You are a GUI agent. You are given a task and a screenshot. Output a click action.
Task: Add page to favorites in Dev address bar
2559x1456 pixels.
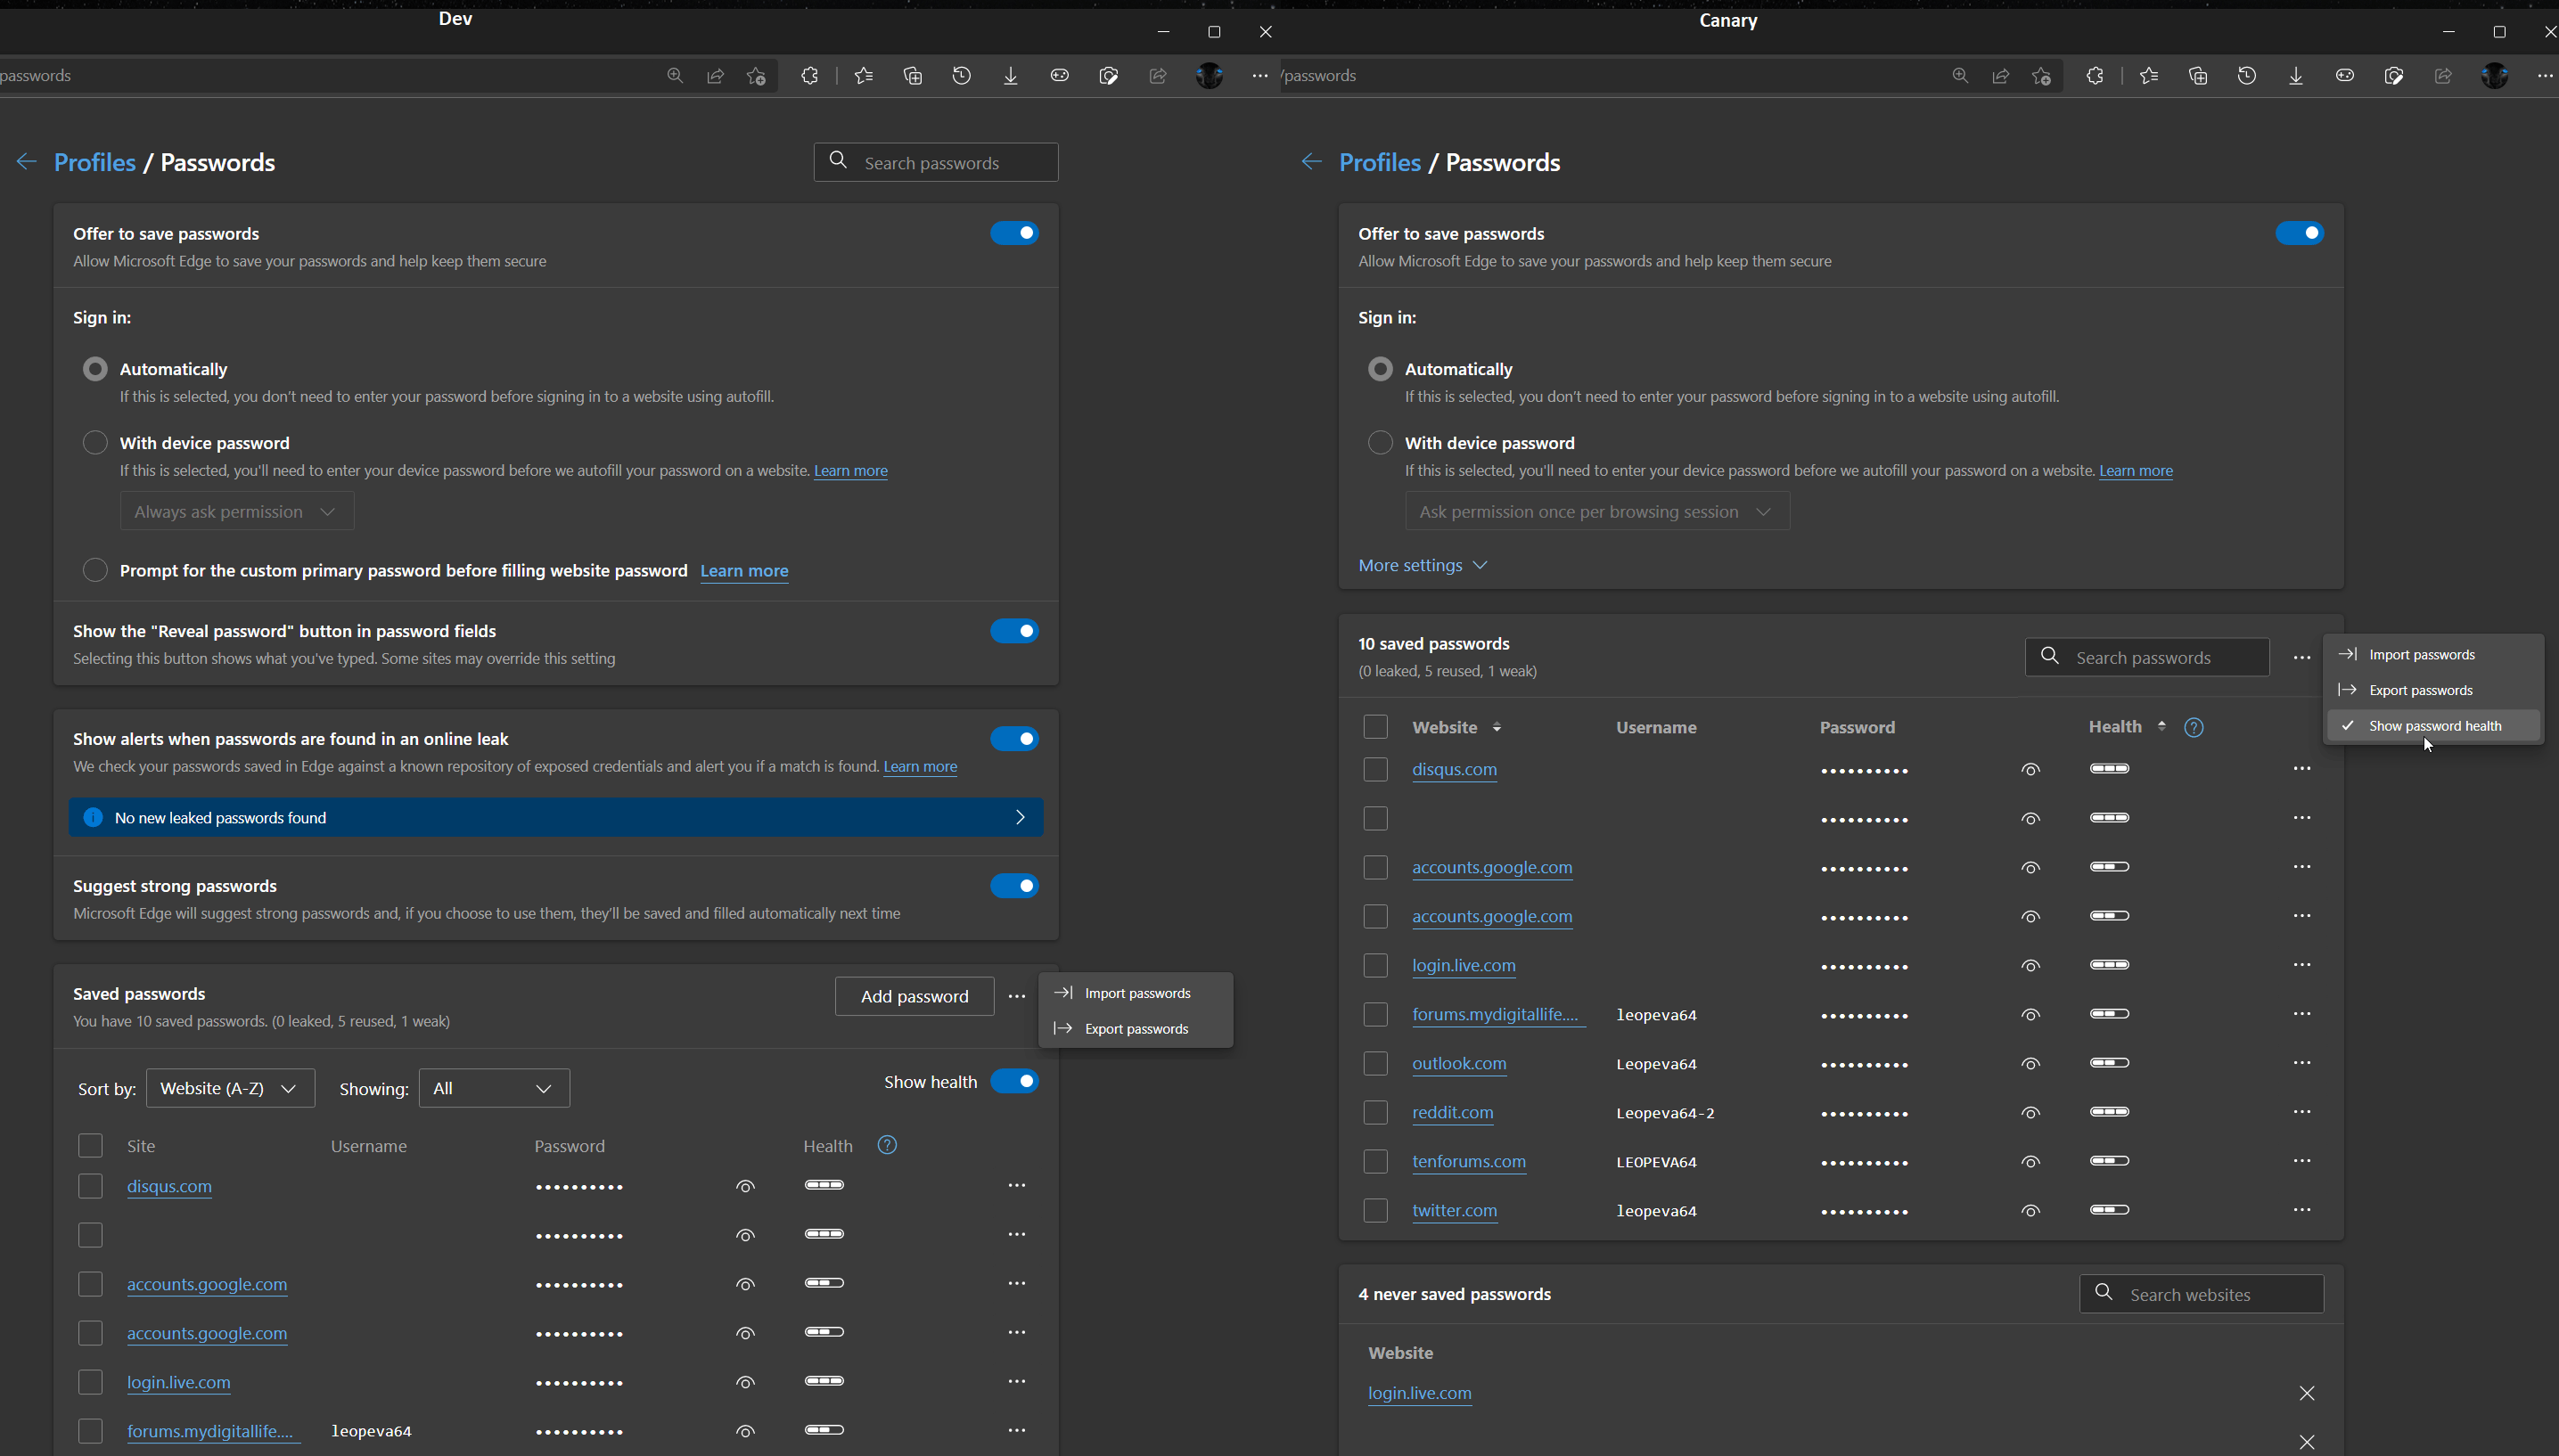coord(756,75)
